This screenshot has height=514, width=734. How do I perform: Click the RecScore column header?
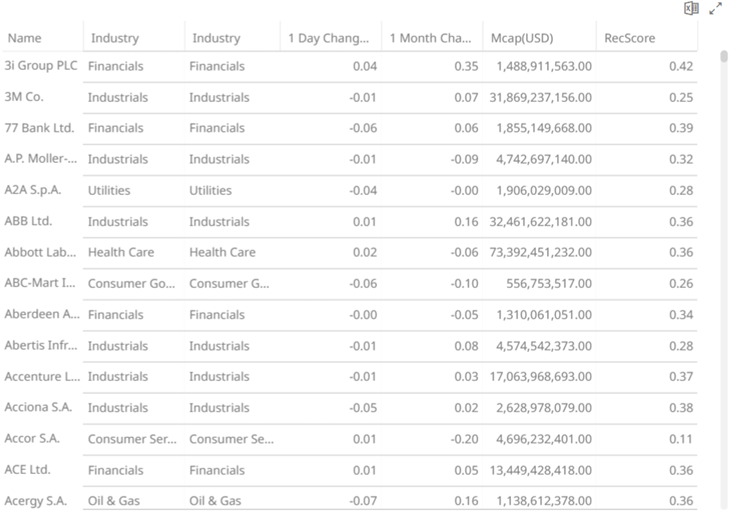point(629,38)
